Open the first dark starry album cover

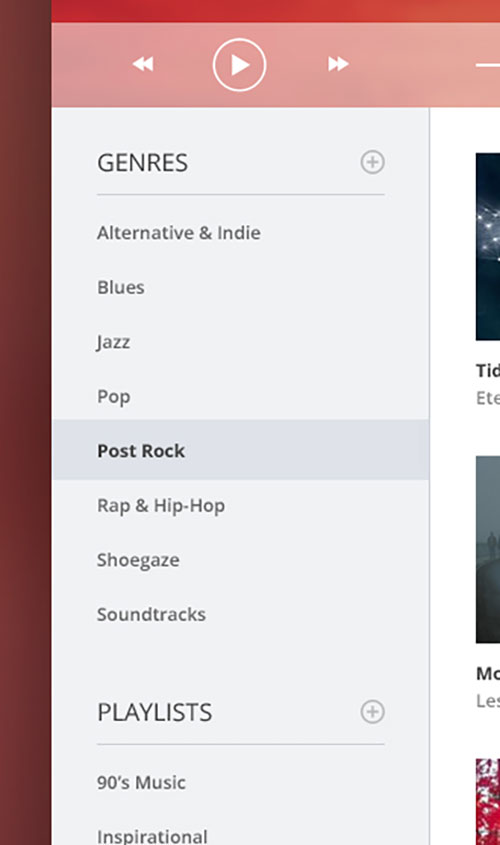pos(488,247)
